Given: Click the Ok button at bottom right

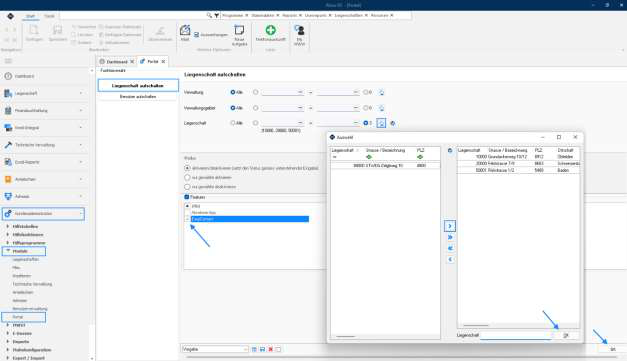Looking at the screenshot, I should pyautogui.click(x=613, y=349).
